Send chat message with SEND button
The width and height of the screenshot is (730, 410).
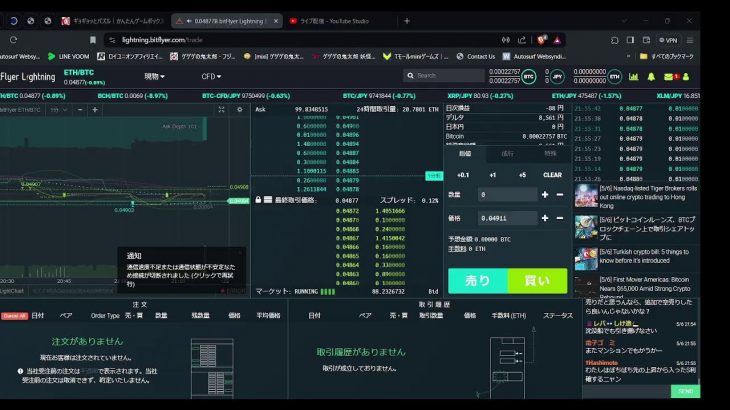tap(685, 391)
